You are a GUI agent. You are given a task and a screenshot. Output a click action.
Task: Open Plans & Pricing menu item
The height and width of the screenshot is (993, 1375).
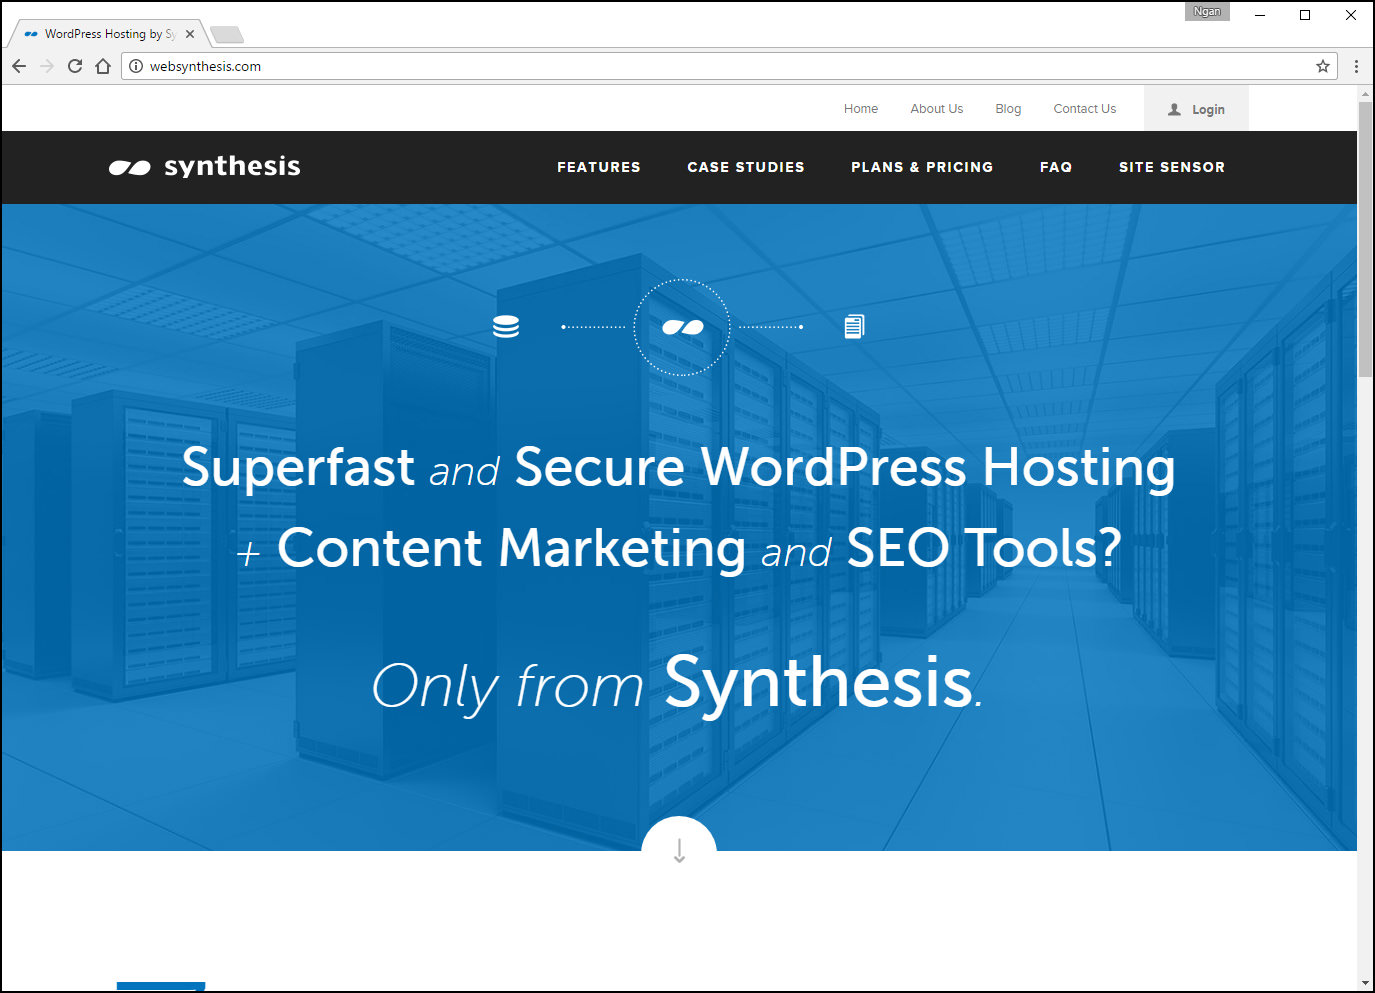tap(922, 167)
